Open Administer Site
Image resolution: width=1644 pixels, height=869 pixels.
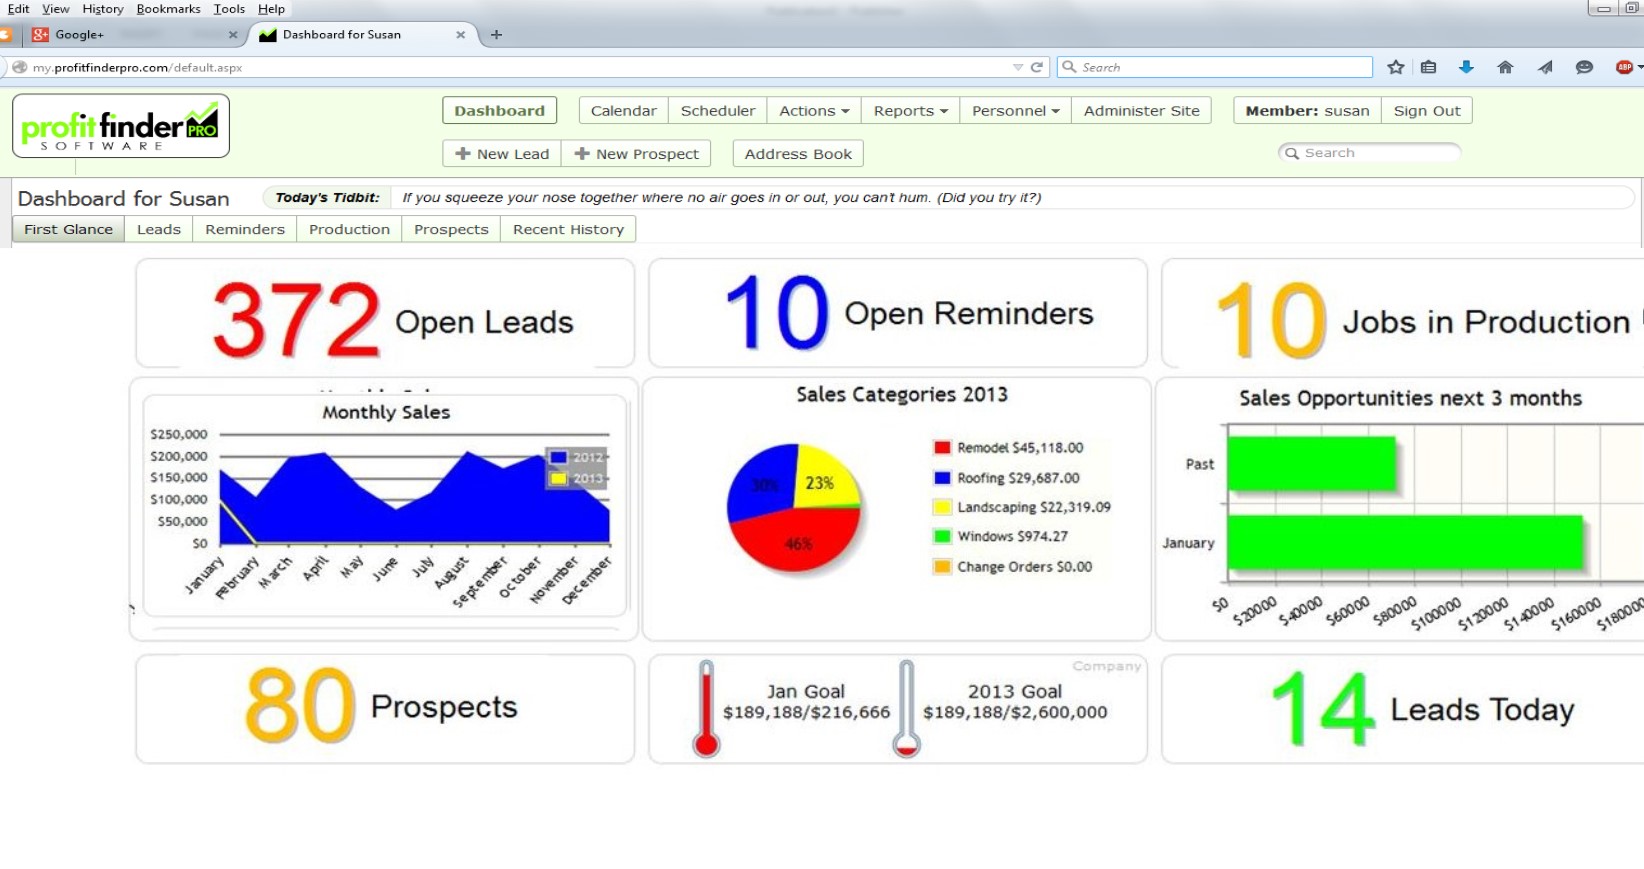tap(1141, 111)
